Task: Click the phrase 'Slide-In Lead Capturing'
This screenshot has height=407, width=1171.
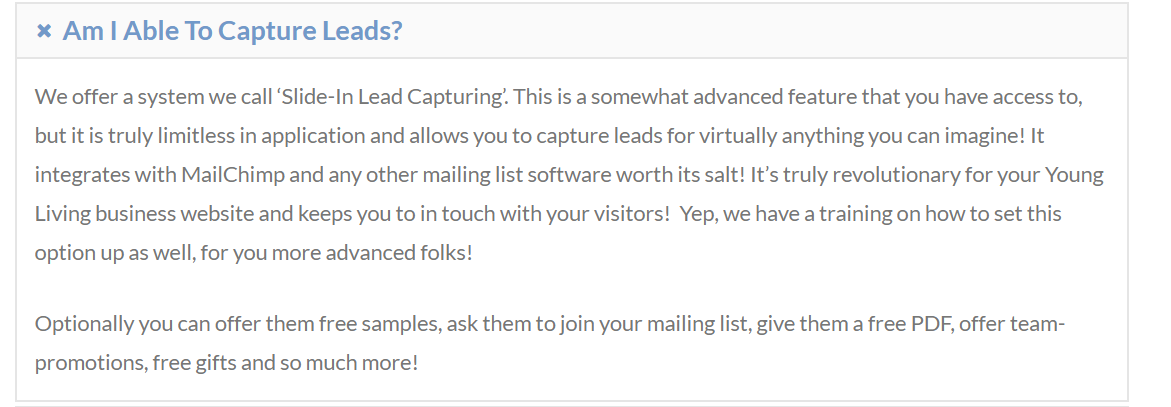Action: (x=393, y=97)
